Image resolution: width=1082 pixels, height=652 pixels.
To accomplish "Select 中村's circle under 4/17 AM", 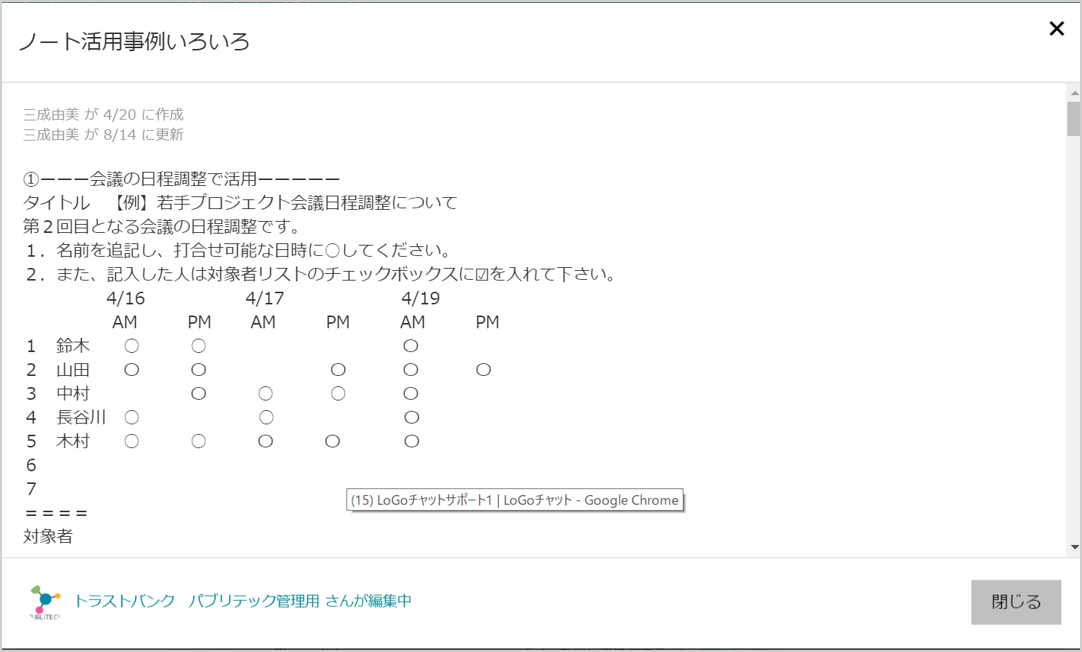I will click(265, 393).
